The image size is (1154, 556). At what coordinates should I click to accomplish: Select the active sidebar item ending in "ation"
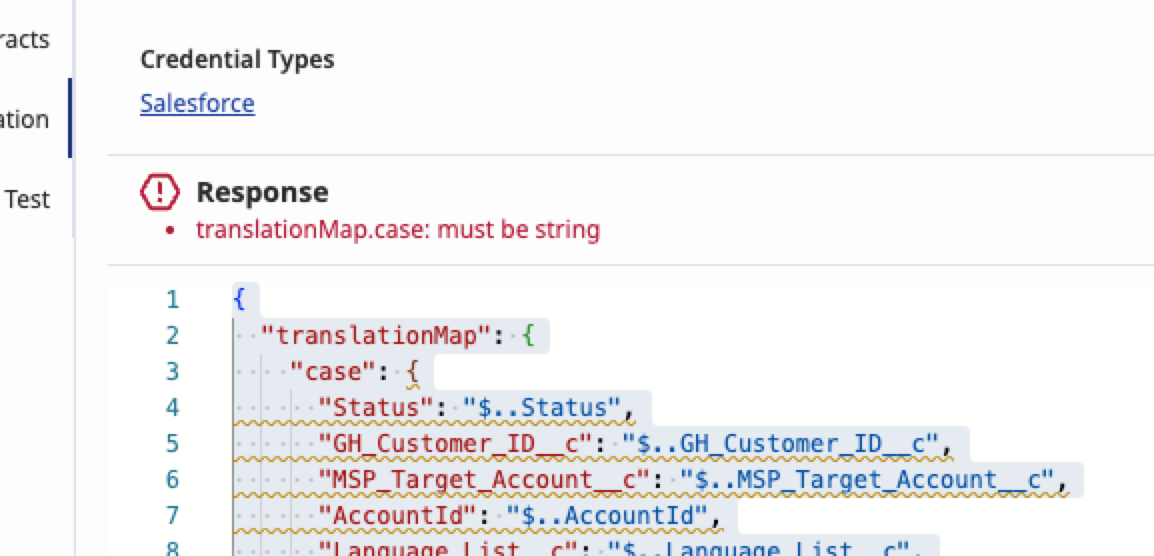point(25,120)
